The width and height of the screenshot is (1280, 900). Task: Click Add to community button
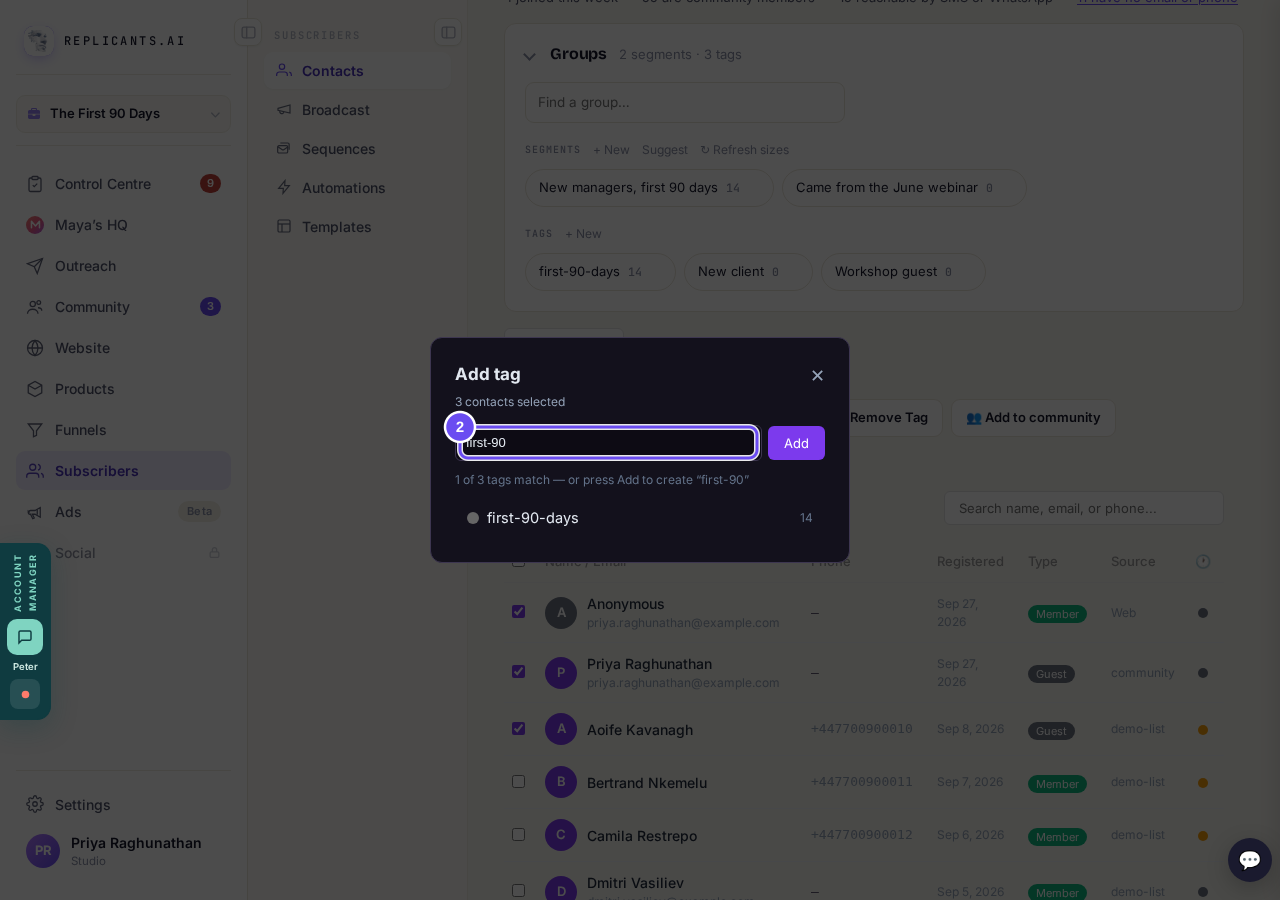pos(1033,418)
